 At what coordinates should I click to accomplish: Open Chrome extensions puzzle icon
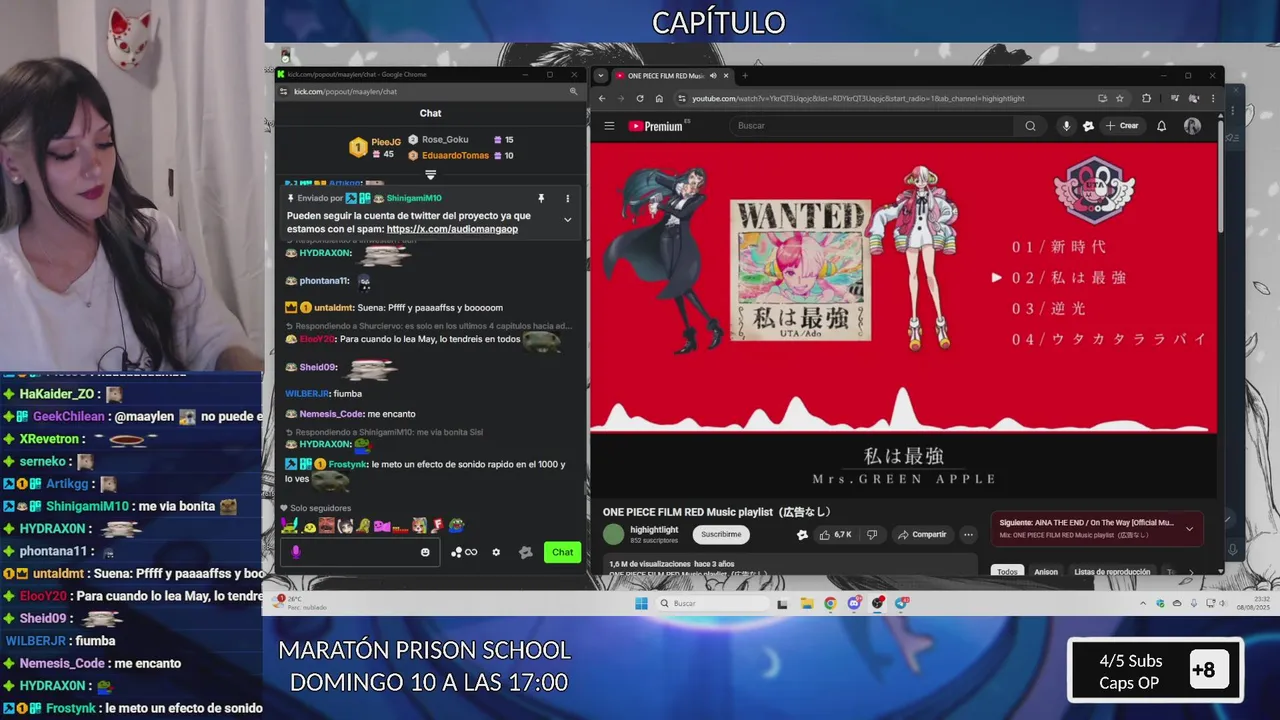tap(1146, 98)
